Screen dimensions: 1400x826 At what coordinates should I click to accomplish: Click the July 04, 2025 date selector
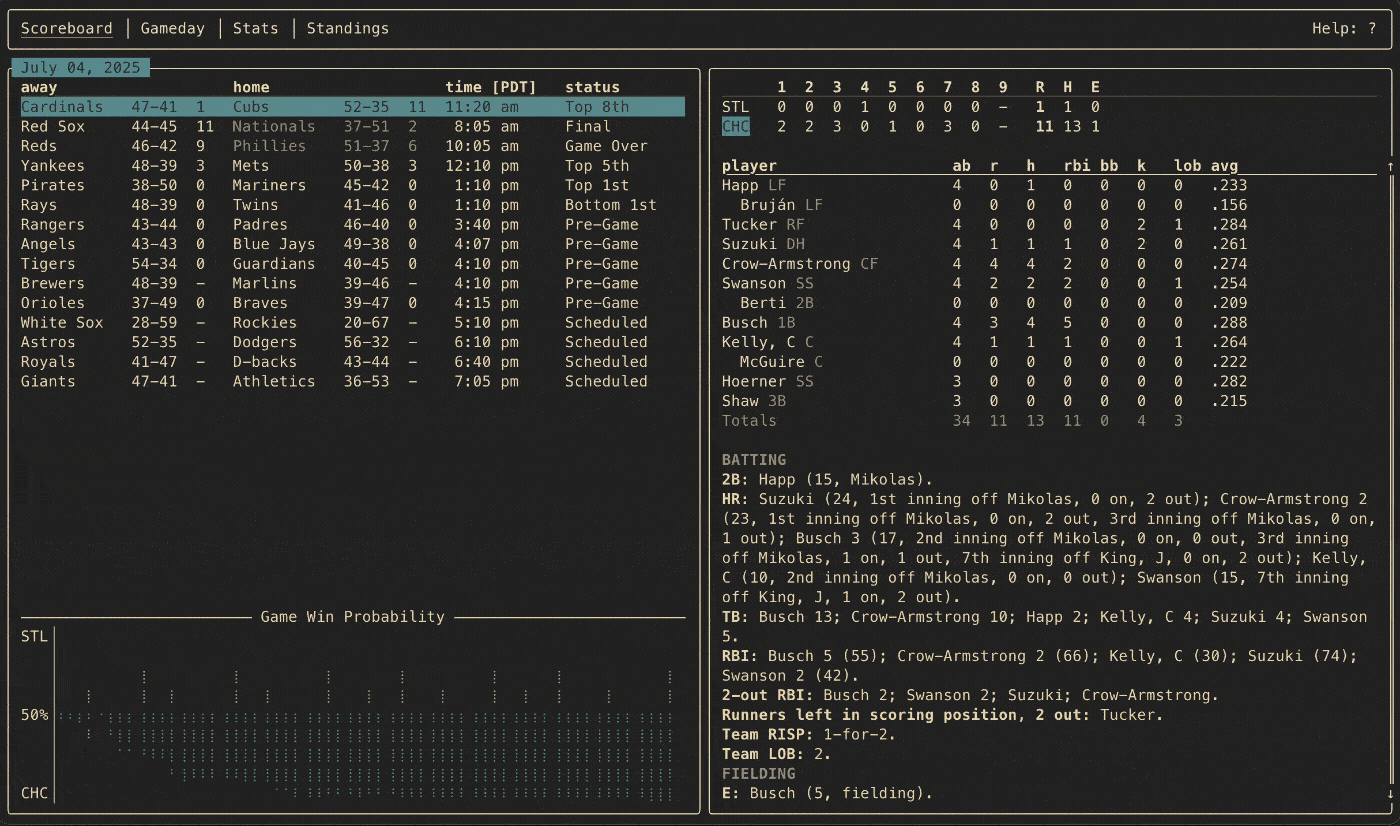coord(82,67)
